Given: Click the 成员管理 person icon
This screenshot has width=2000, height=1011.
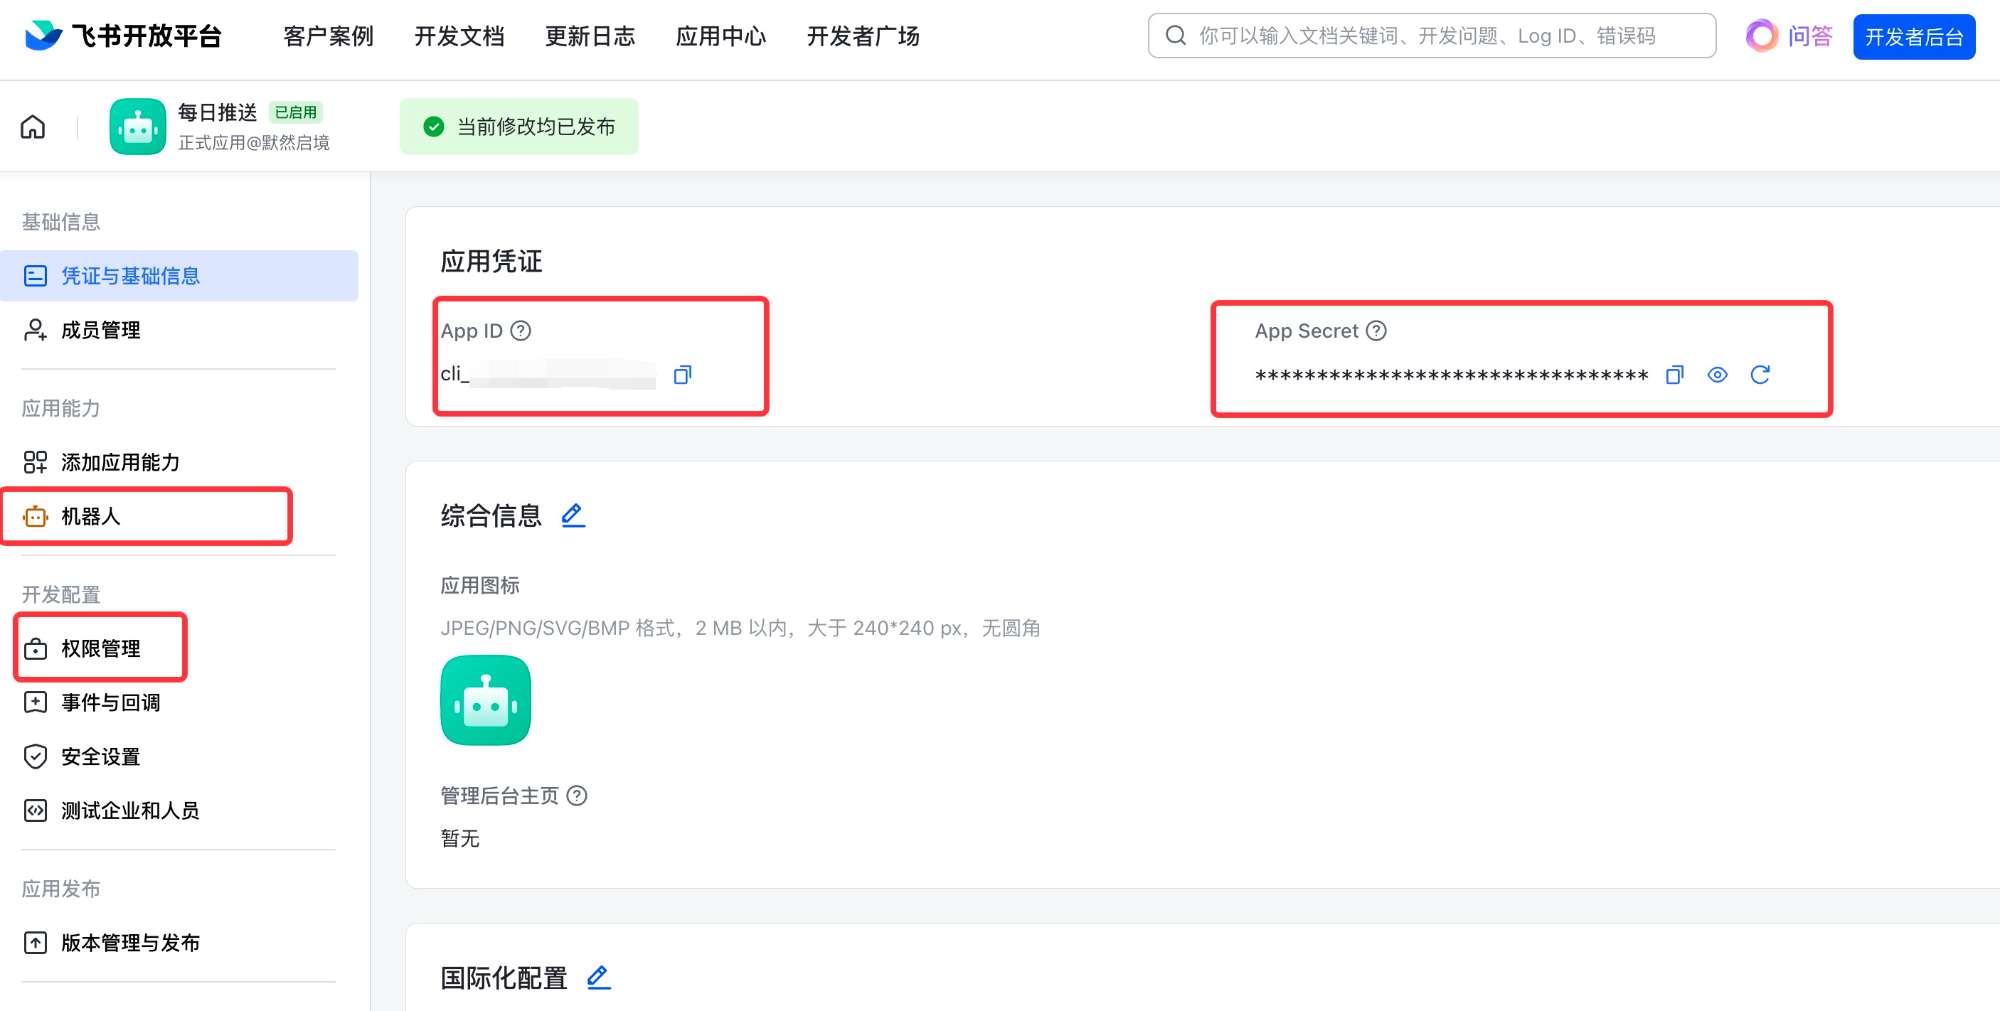Looking at the screenshot, I should (35, 330).
